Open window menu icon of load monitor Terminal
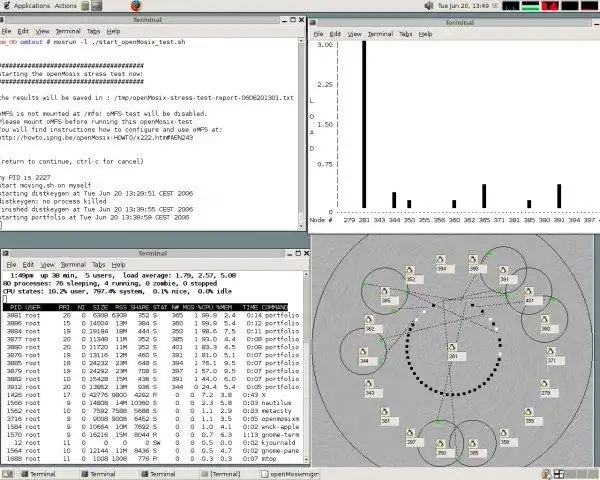Viewport: 600px width, 480px height. pos(313,23)
